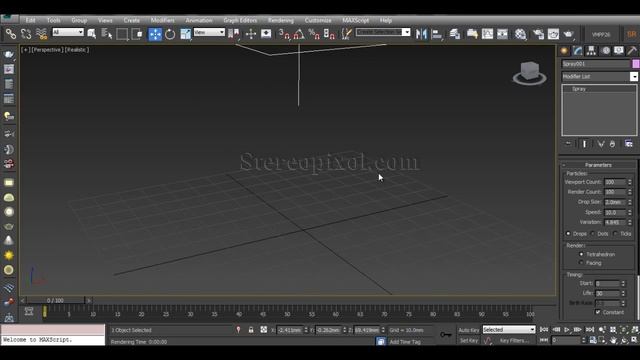Open the Create command panel tab
This screenshot has height=360, width=640.
(x=564, y=51)
